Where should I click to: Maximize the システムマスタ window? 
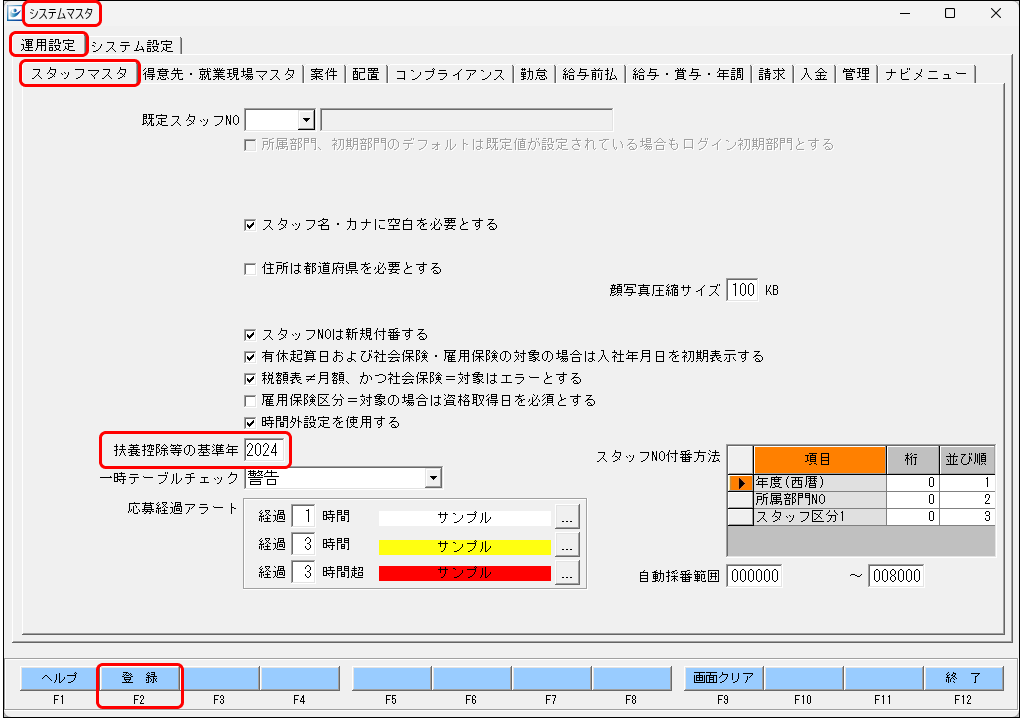(x=950, y=13)
